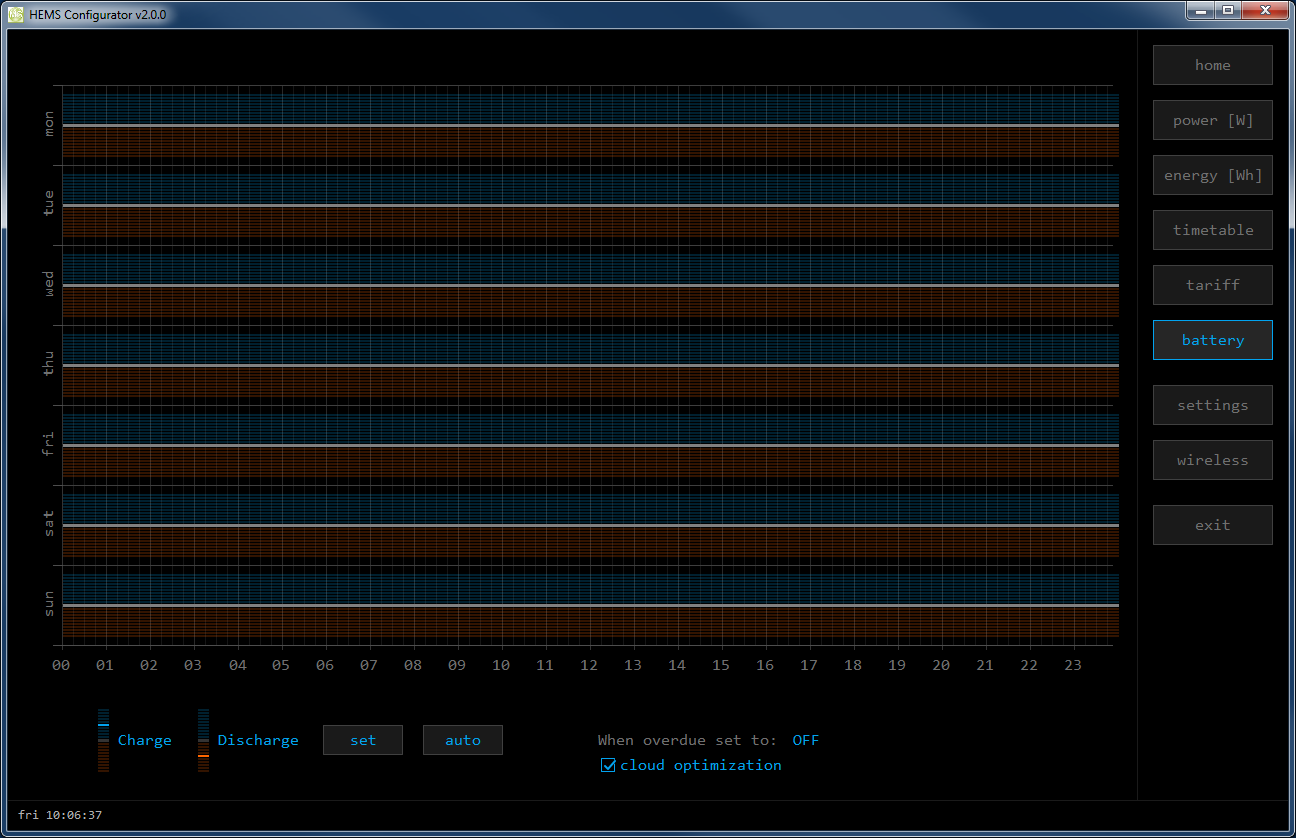Open the settings page
This screenshot has height=838, width=1296.
(1212, 405)
